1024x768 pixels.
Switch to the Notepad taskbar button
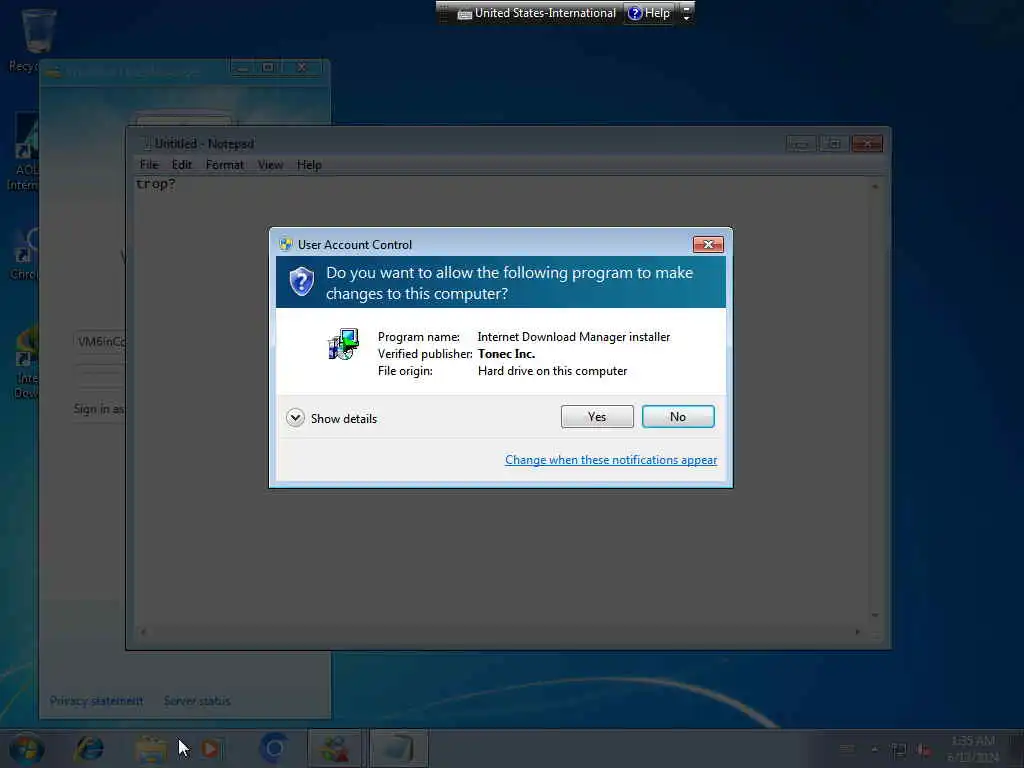click(399, 748)
